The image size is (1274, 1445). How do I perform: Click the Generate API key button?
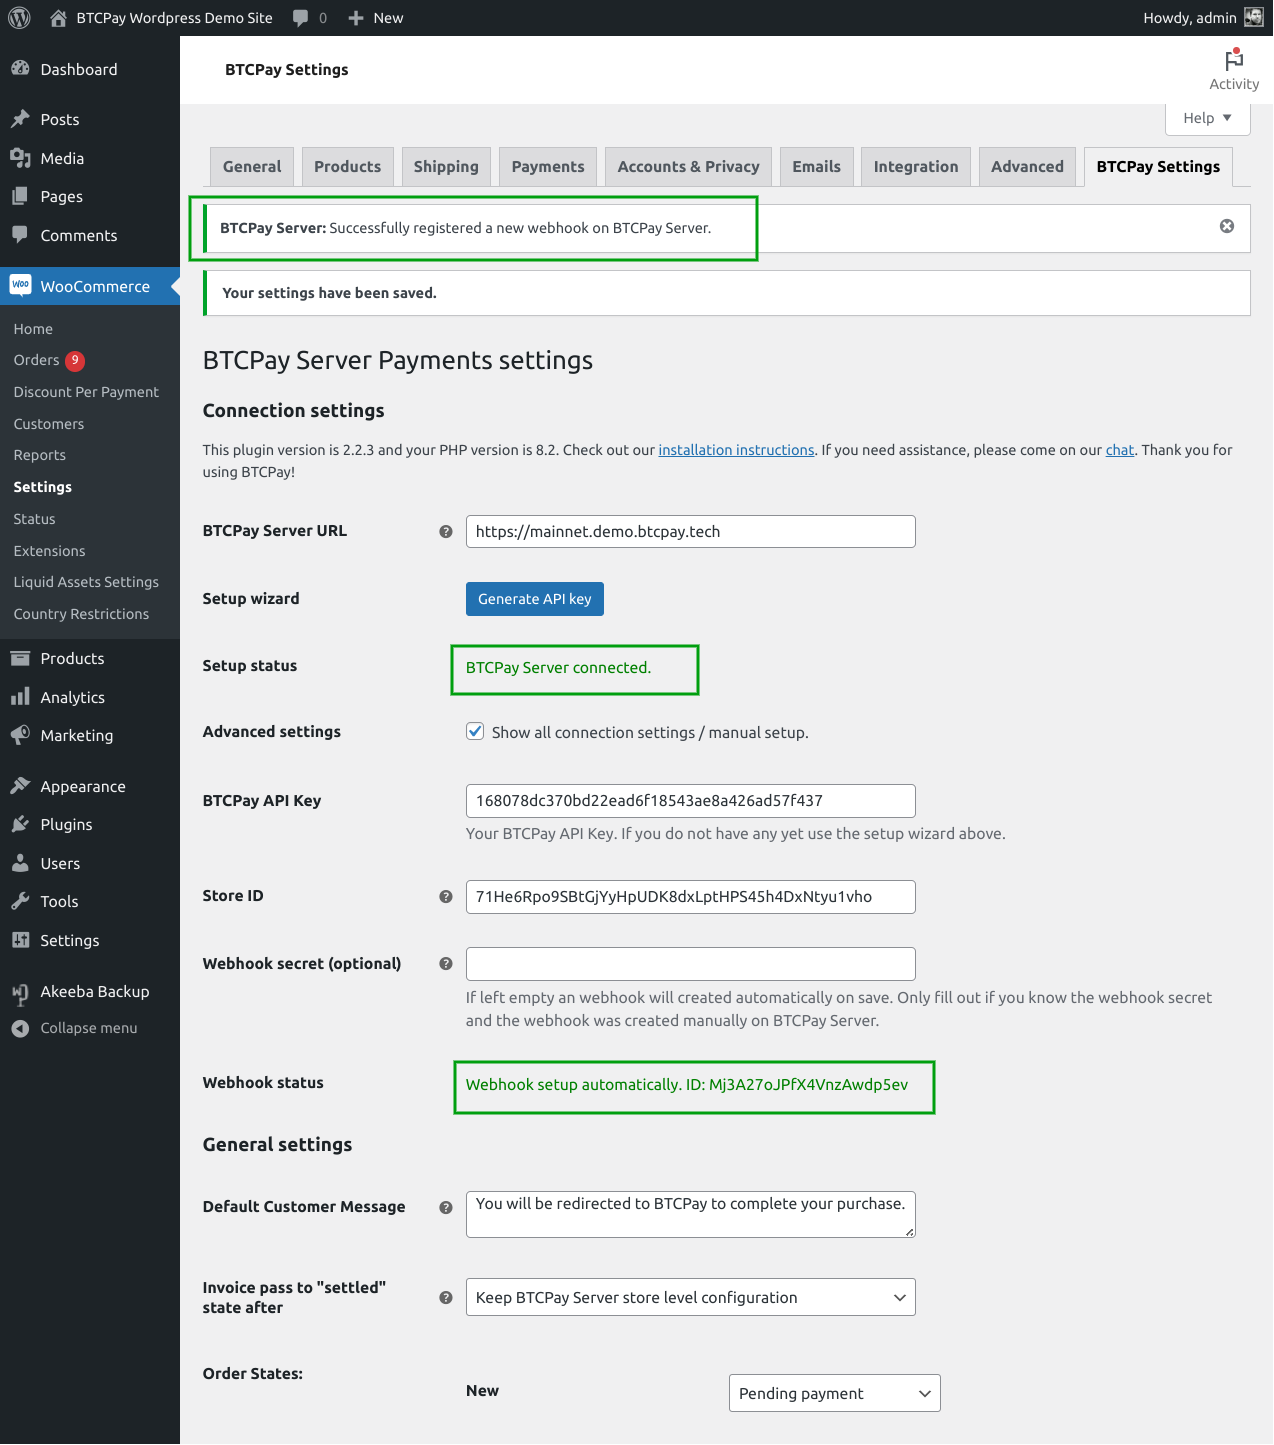(535, 599)
